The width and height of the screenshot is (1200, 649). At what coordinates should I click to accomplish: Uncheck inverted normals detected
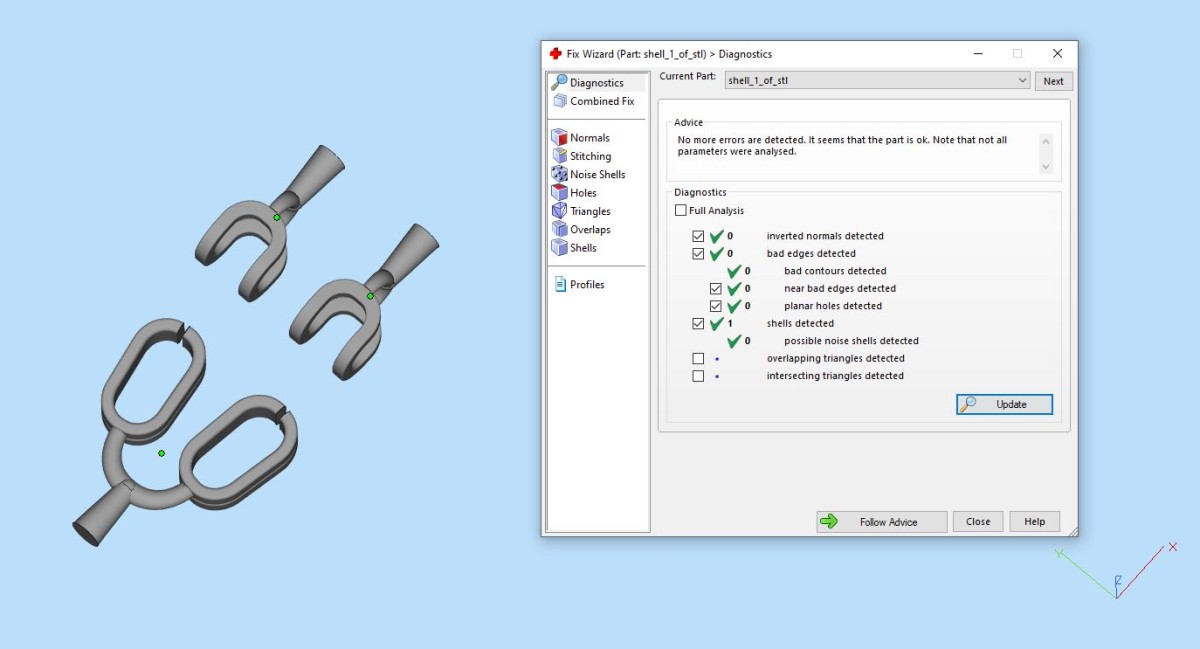tap(698, 236)
